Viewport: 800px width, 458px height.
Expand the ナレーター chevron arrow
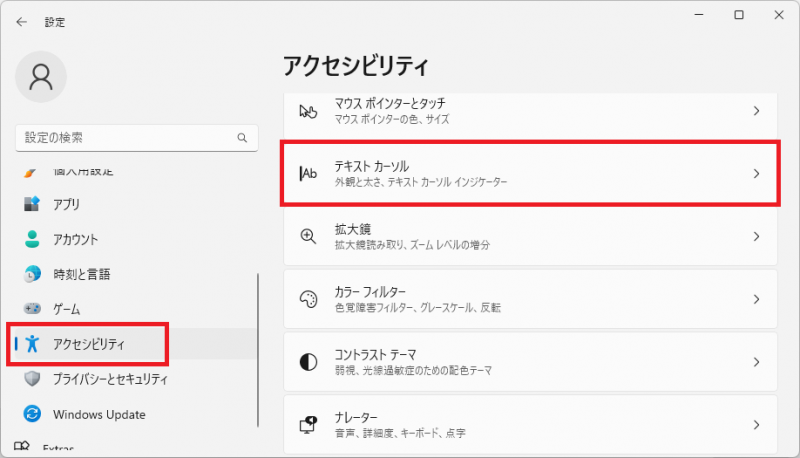pos(756,425)
